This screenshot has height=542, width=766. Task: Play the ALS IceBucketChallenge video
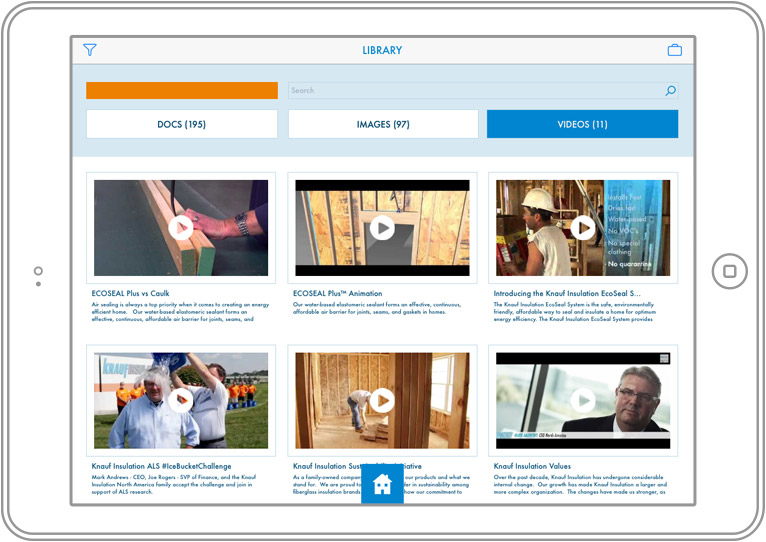(181, 400)
